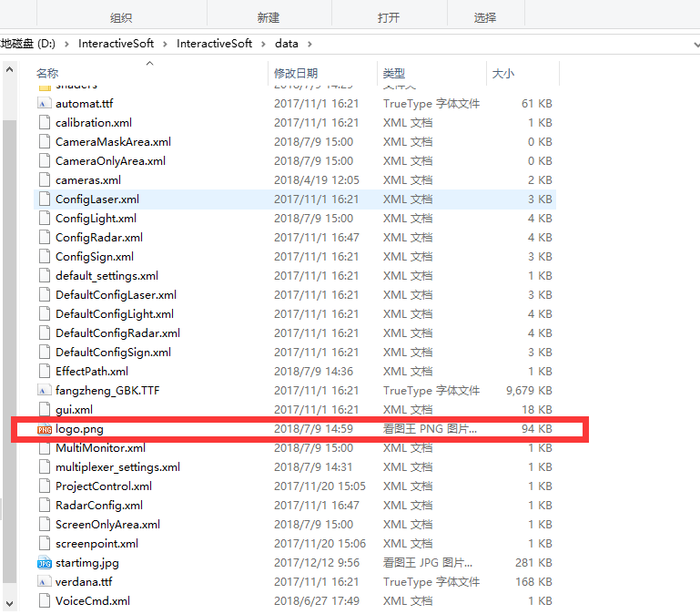Click the MultiMonitor.xml file icon
Viewport: 700px width, 614px height.
(x=44, y=448)
